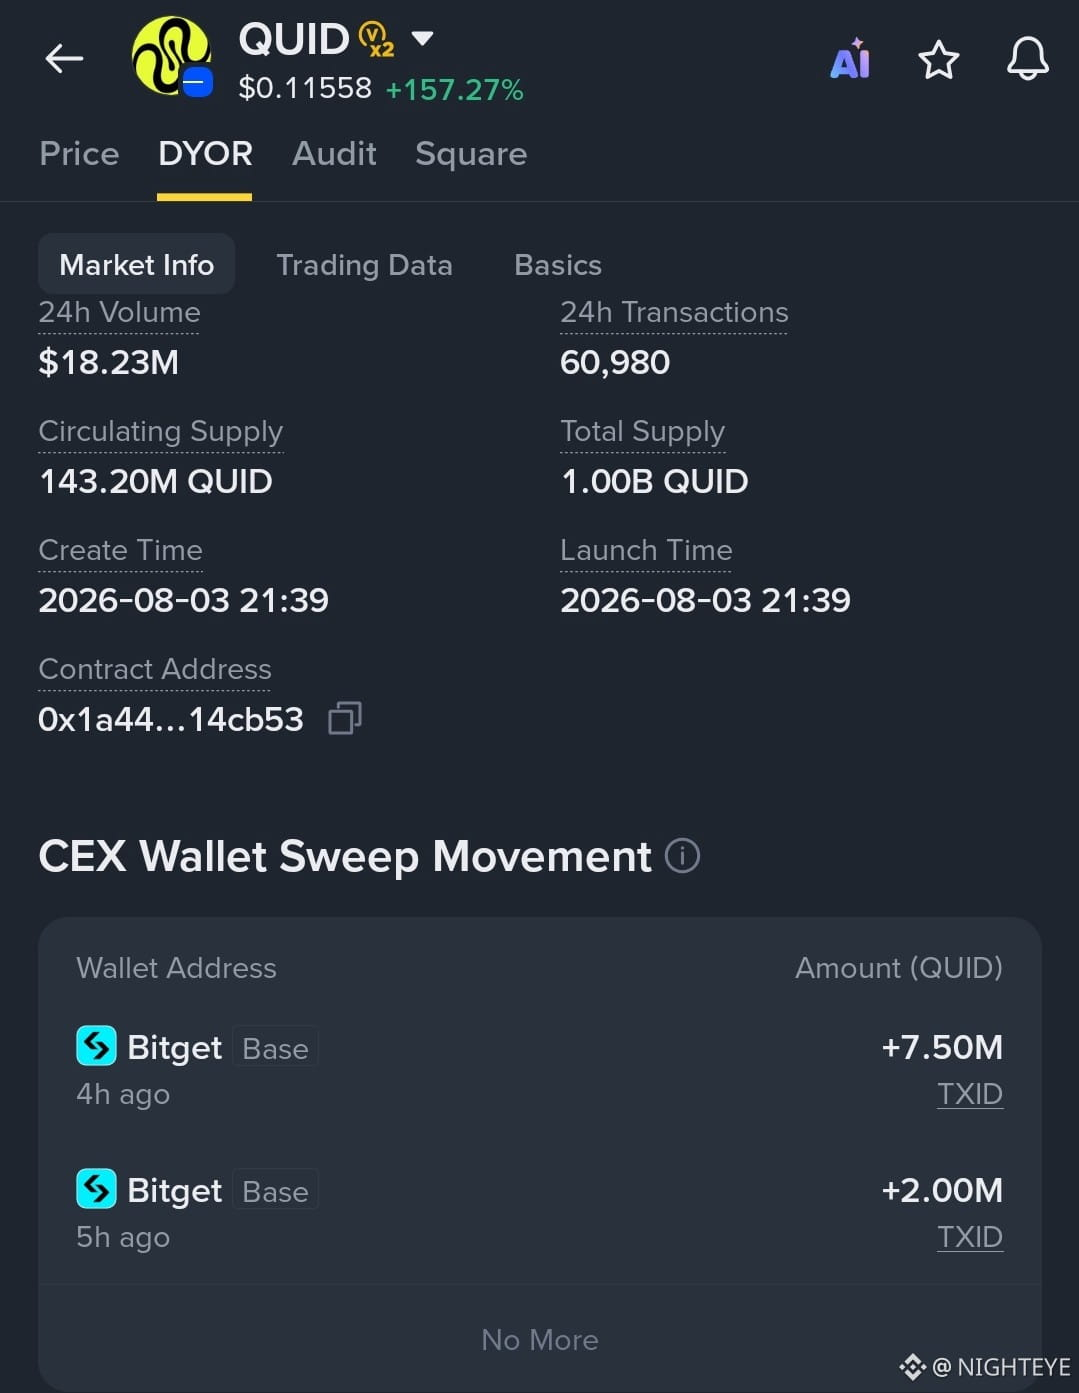
Task: Set a price alert with the bell icon
Action: [1027, 59]
